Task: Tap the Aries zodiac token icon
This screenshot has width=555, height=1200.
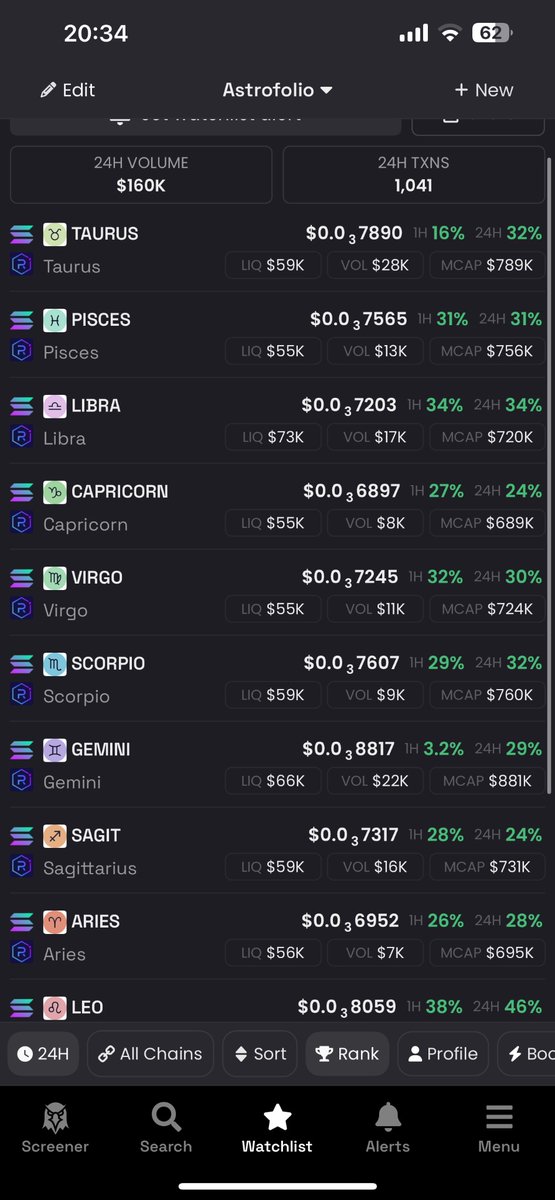Action: click(54, 922)
